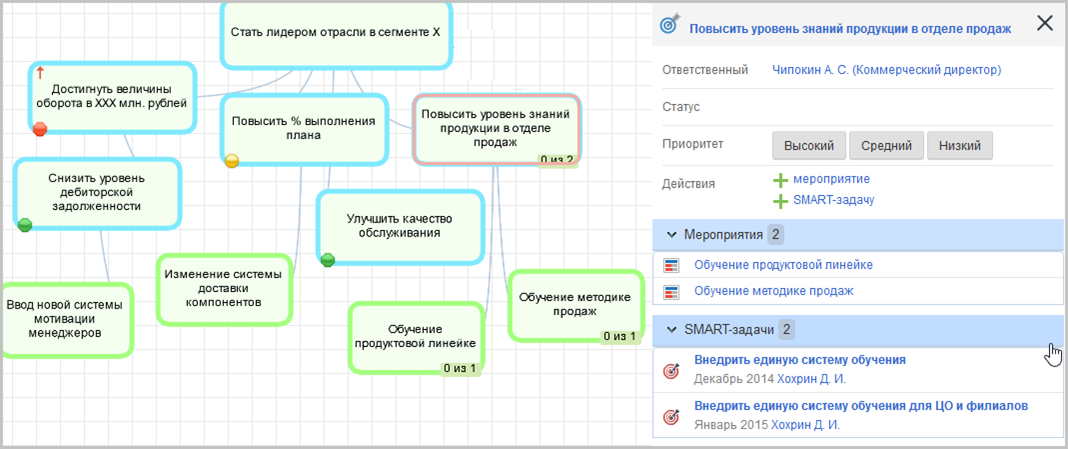Close the goal details panel

point(1045,24)
